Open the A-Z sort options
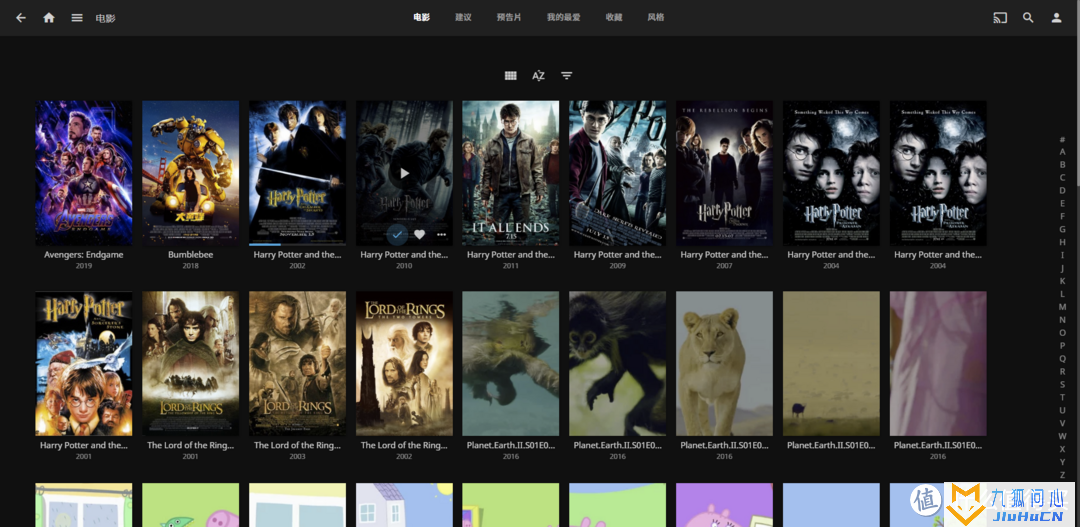The image size is (1080, 527). 539,76
